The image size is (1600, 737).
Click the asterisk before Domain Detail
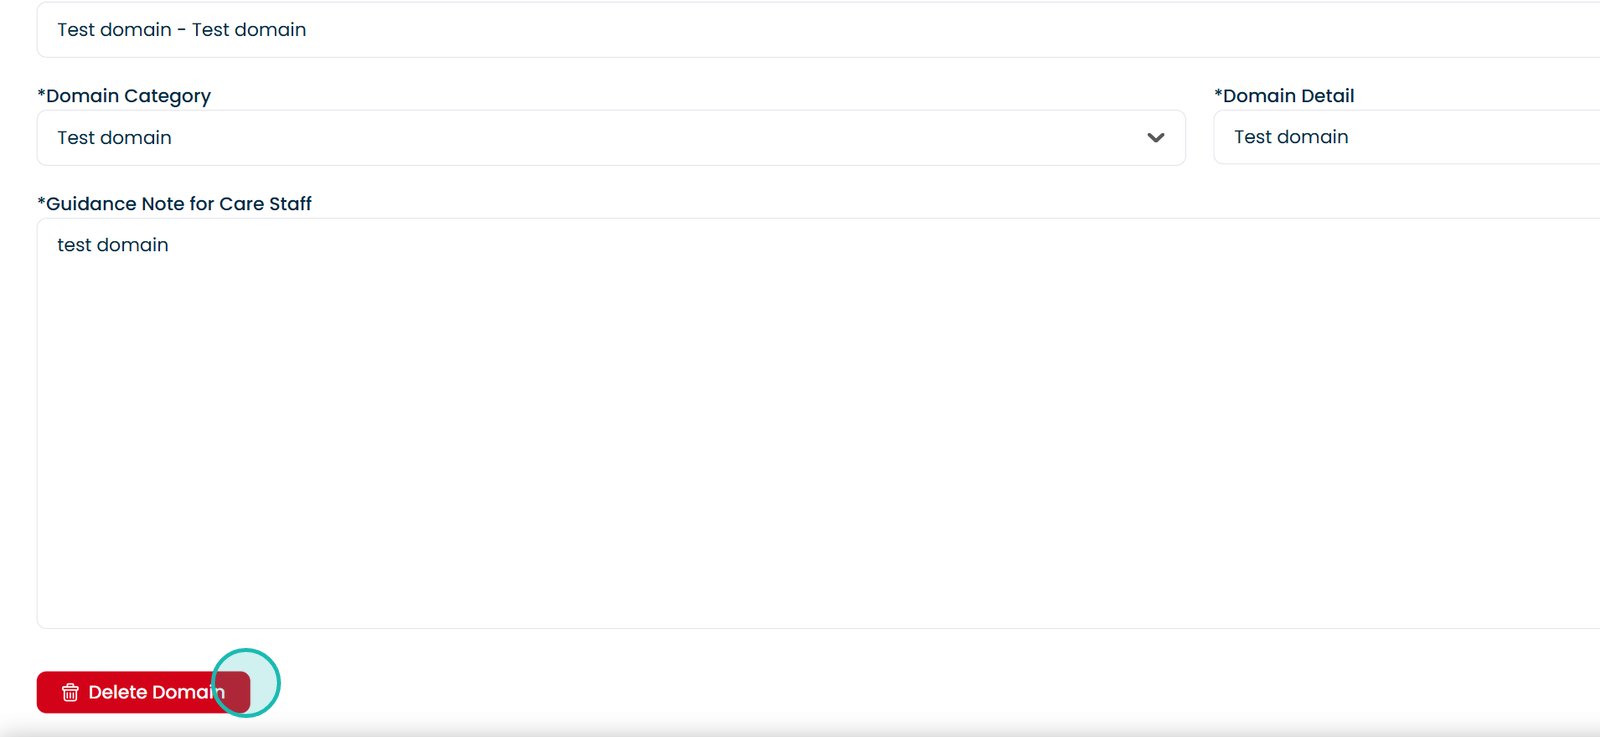click(x=1218, y=94)
